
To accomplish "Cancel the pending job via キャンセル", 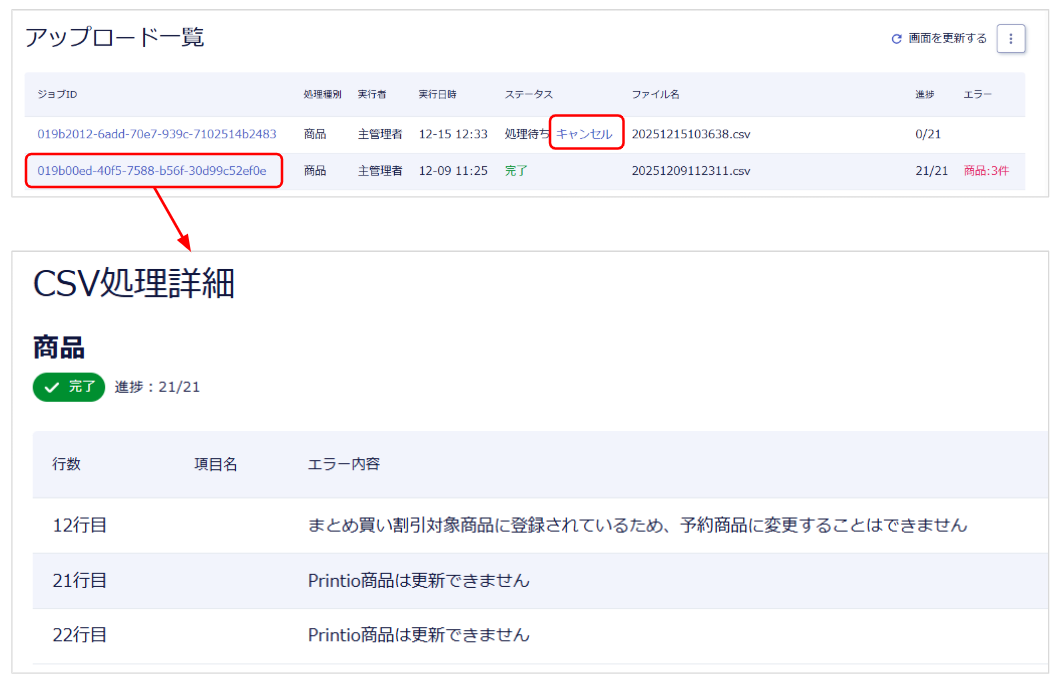I will (x=585, y=134).
